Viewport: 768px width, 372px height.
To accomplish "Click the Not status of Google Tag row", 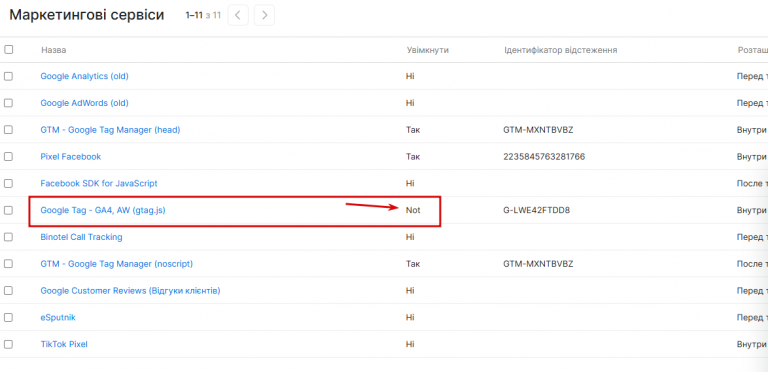I will [x=413, y=210].
